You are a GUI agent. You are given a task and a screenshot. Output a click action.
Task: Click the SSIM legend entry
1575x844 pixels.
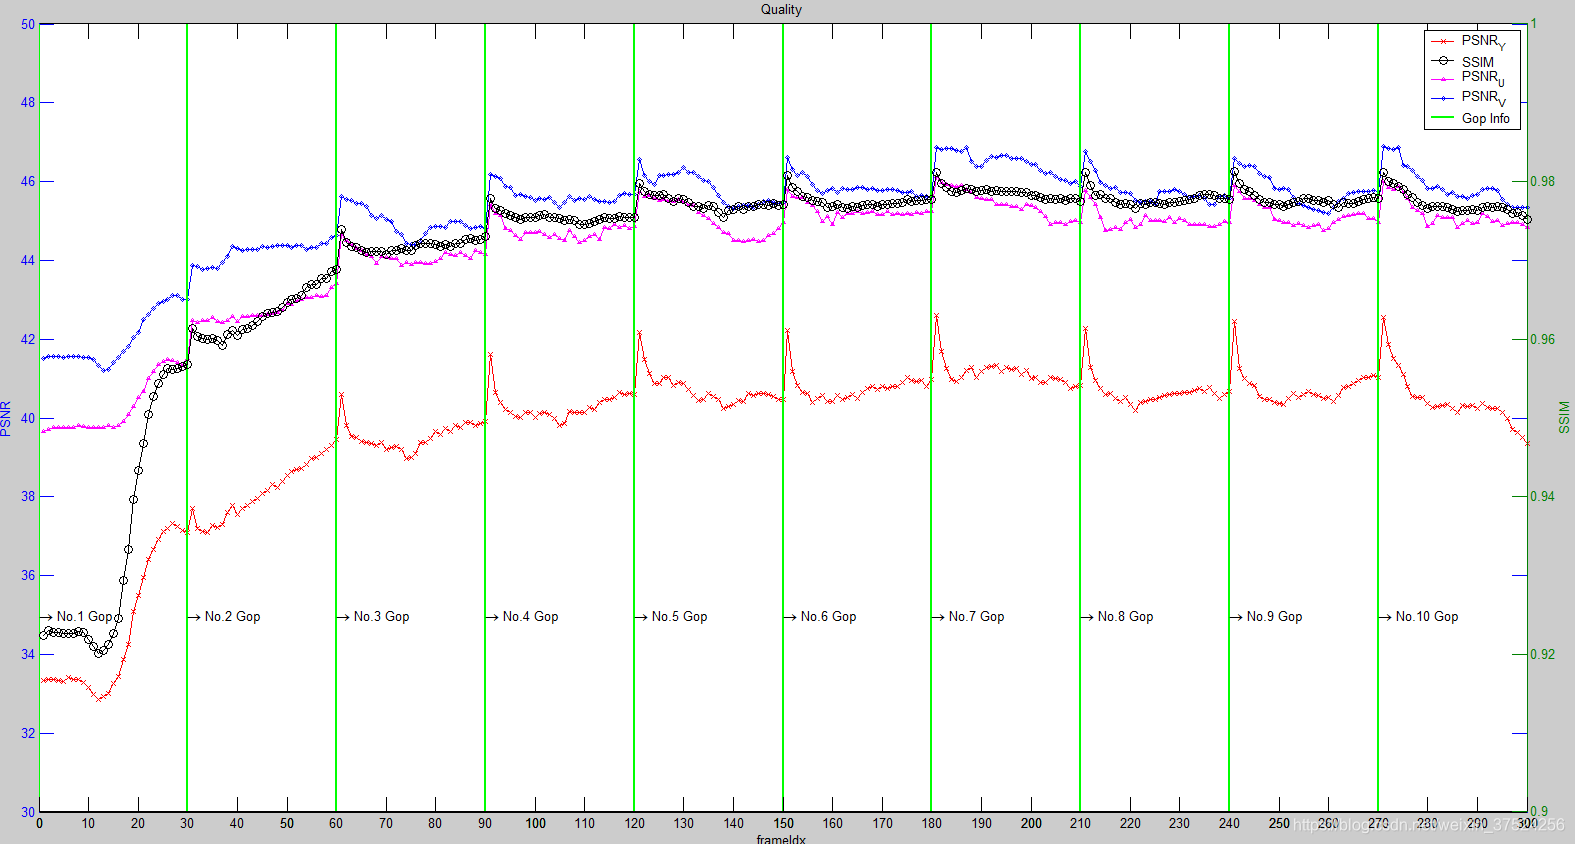point(1464,62)
